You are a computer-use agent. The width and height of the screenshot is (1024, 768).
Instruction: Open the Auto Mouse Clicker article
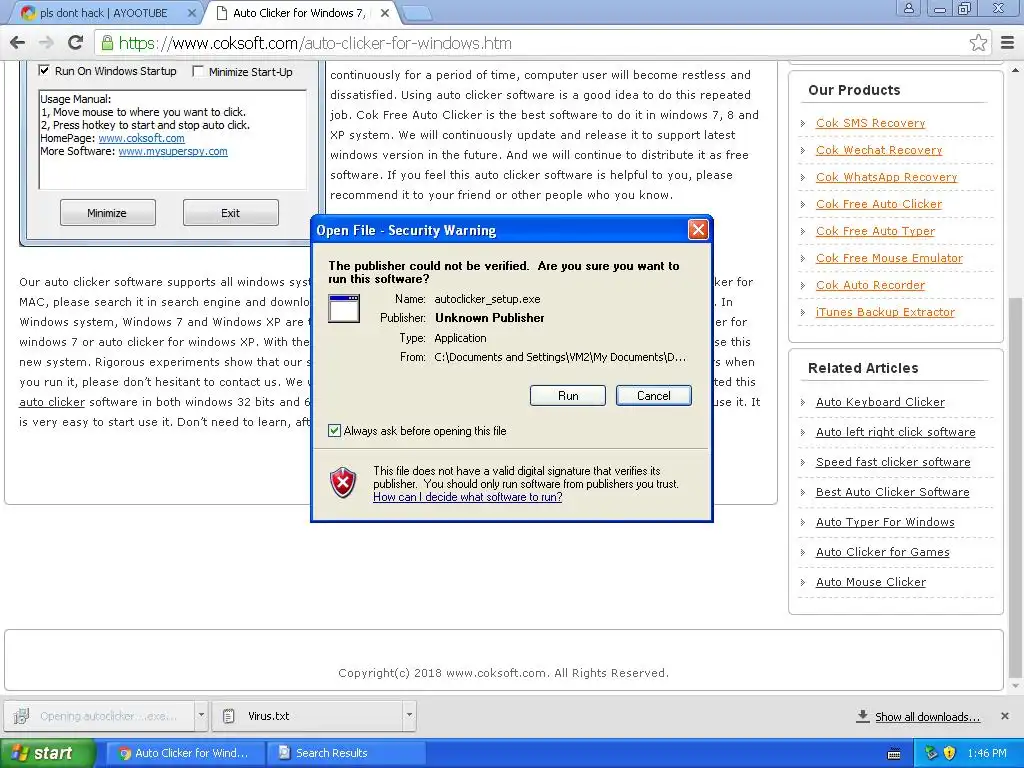coord(871,583)
